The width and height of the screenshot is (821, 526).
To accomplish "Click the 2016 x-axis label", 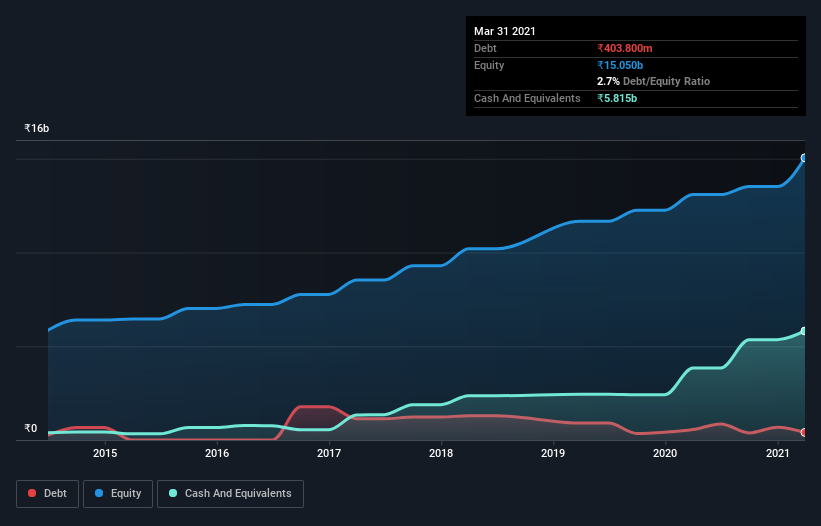I will coord(217,453).
